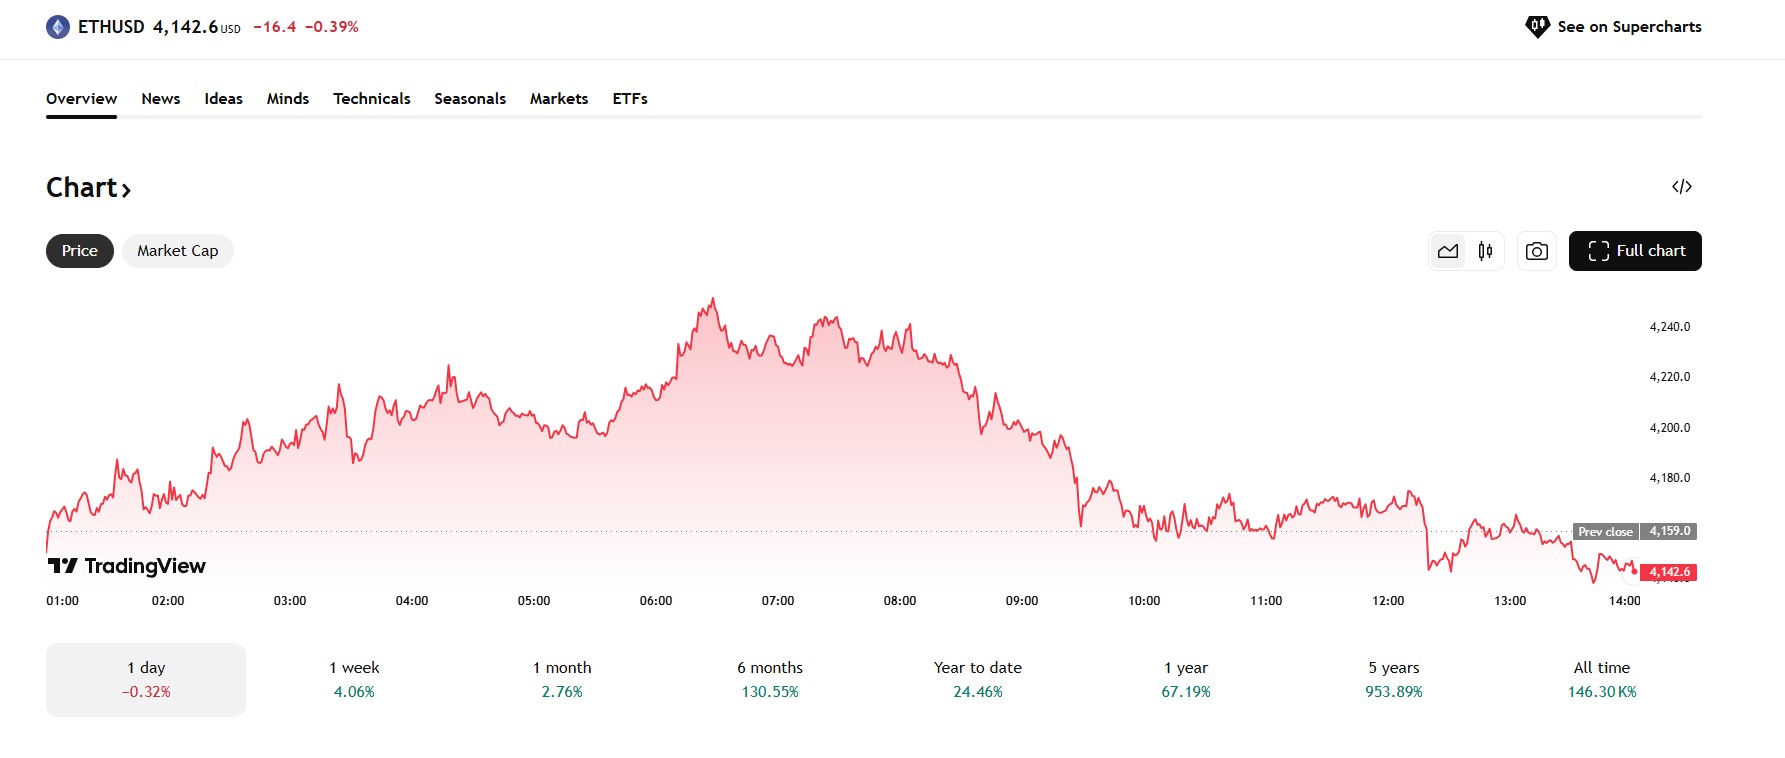Take a chart snapshot with camera icon
This screenshot has height=758, width=1785.
pyautogui.click(x=1537, y=251)
